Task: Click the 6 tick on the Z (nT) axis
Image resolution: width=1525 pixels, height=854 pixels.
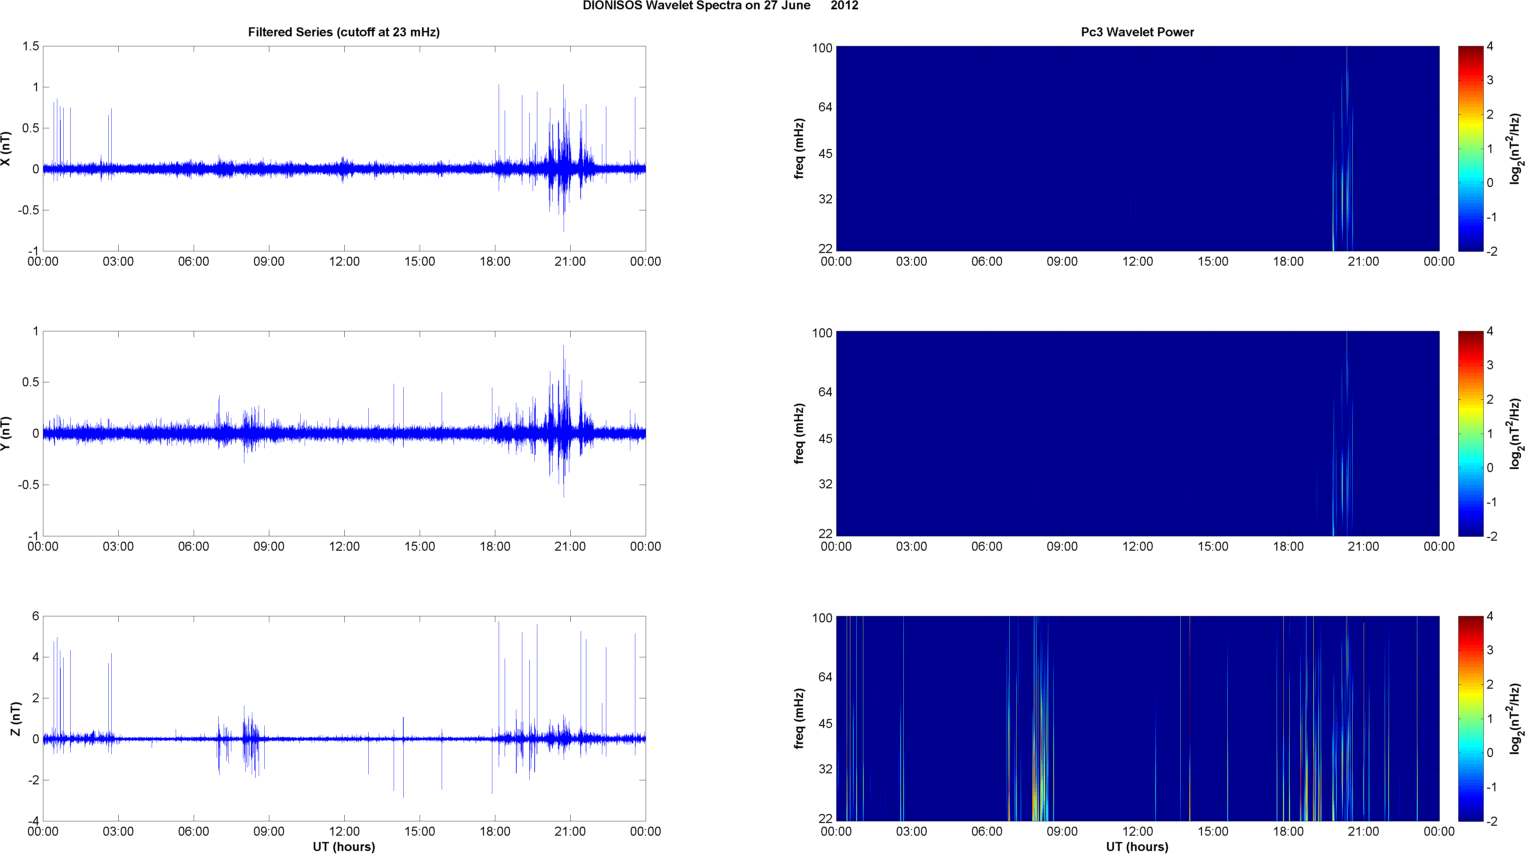Action: click(36, 617)
